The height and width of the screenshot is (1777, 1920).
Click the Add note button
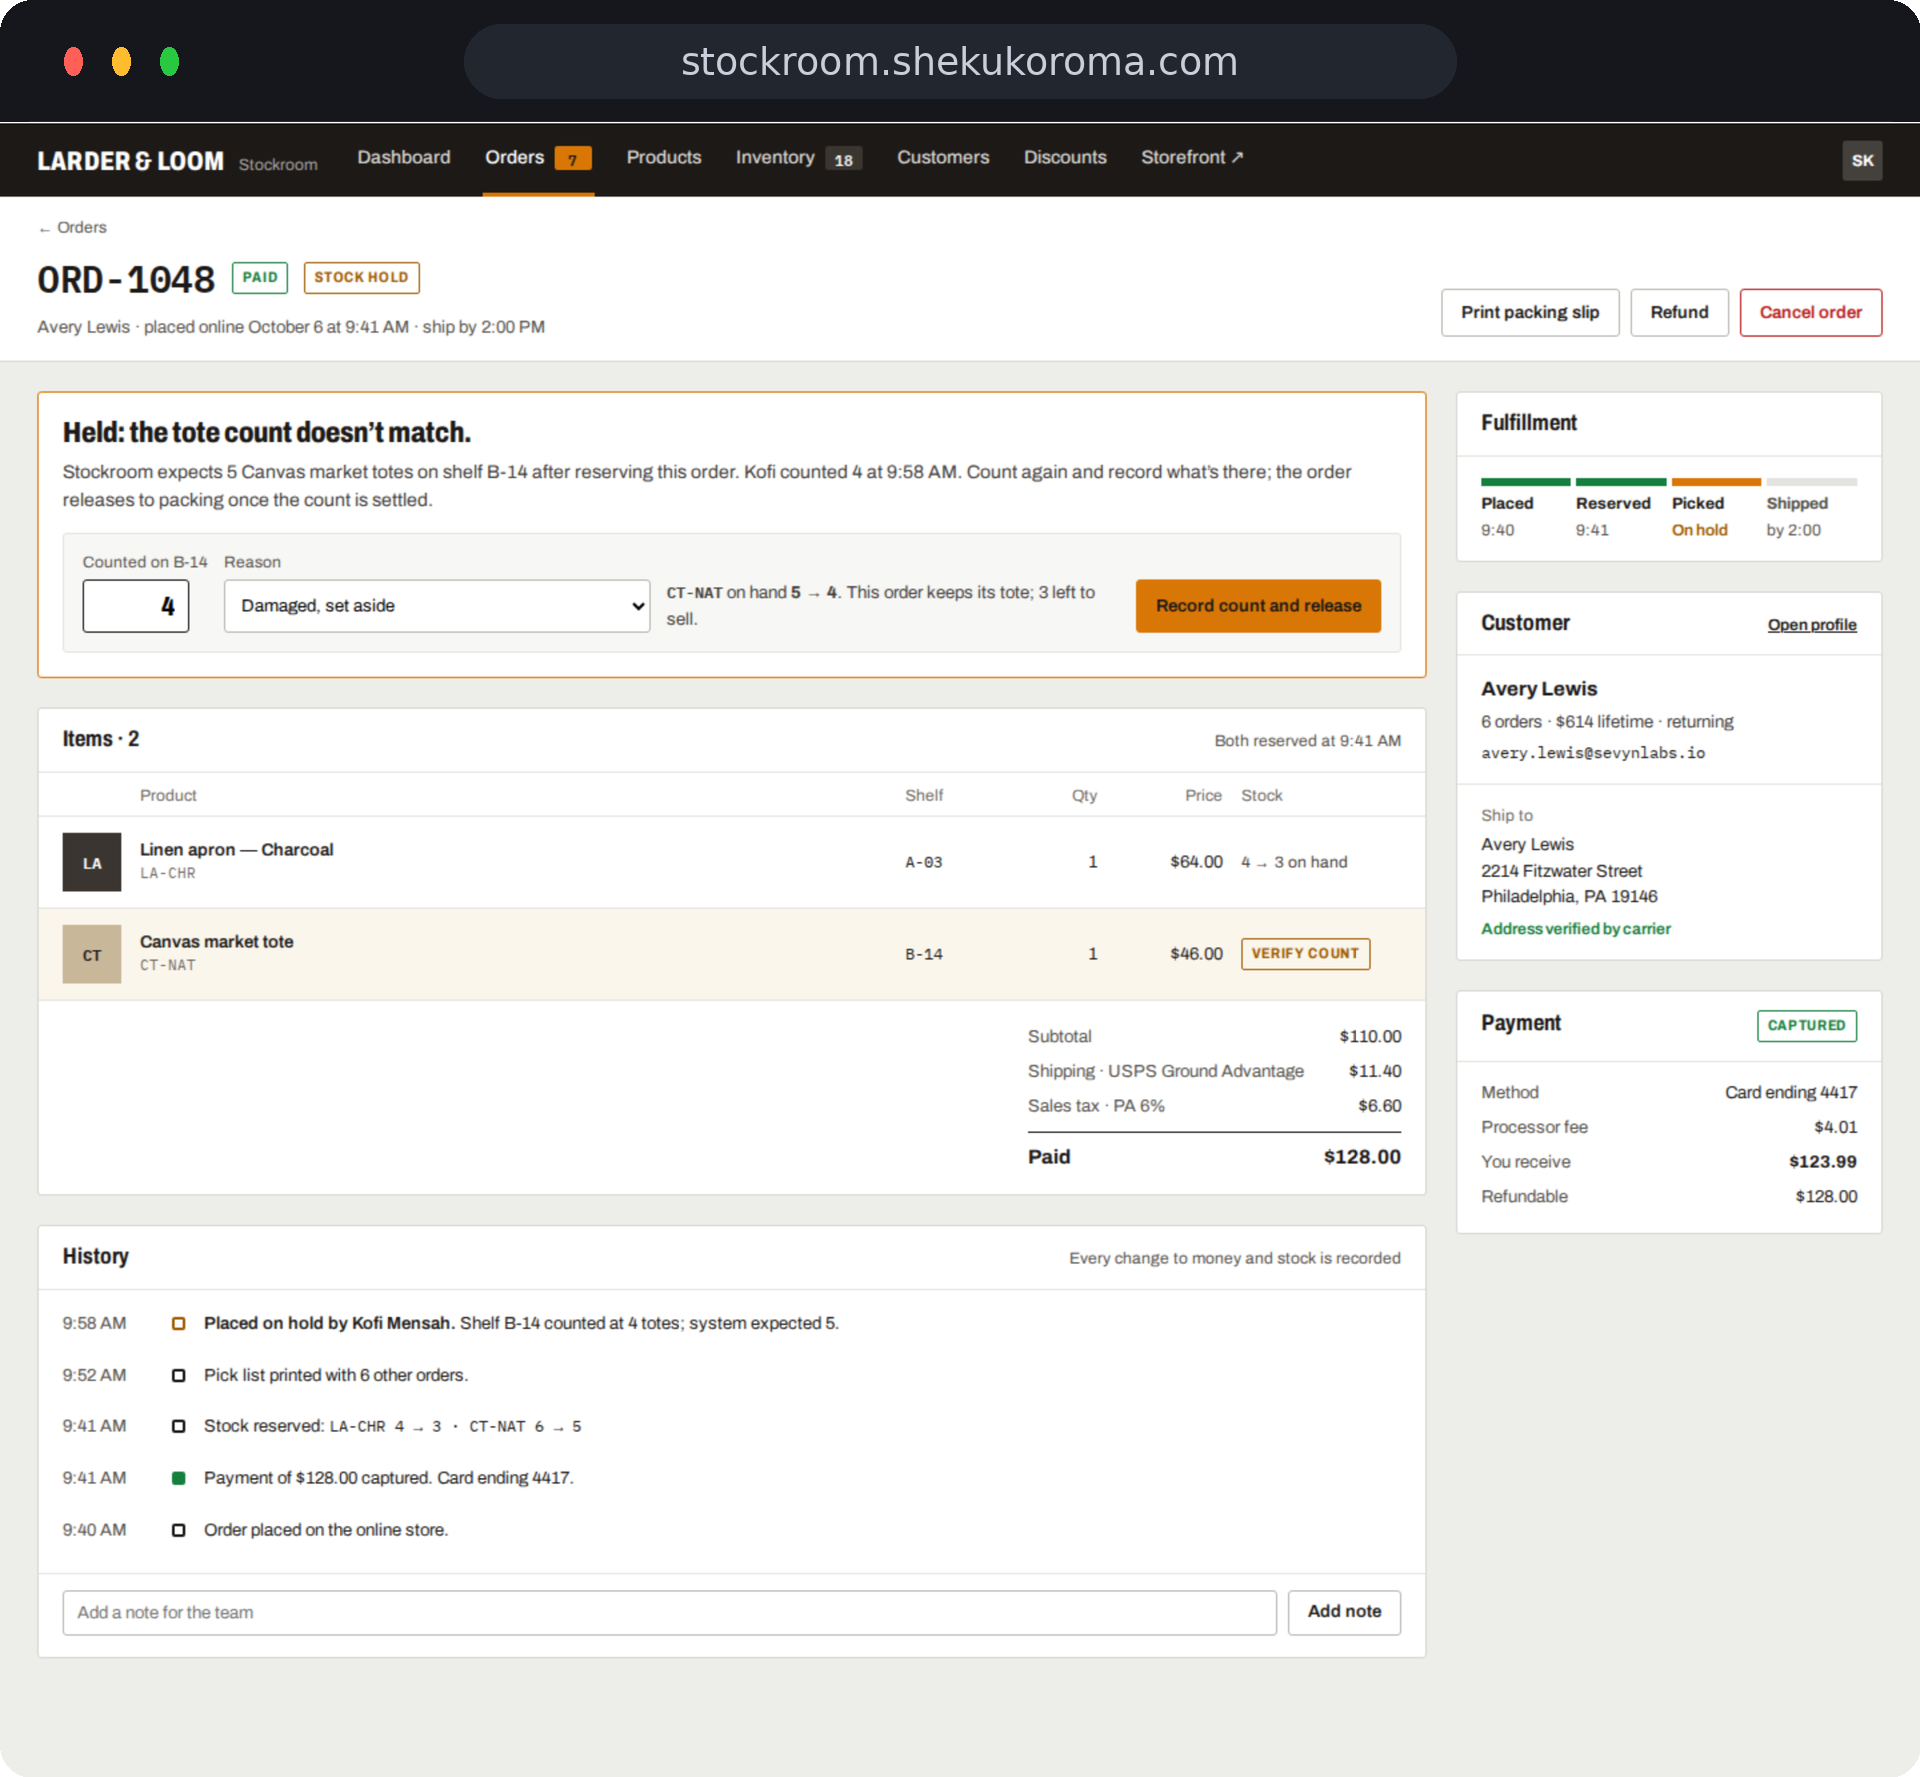[1344, 1612]
